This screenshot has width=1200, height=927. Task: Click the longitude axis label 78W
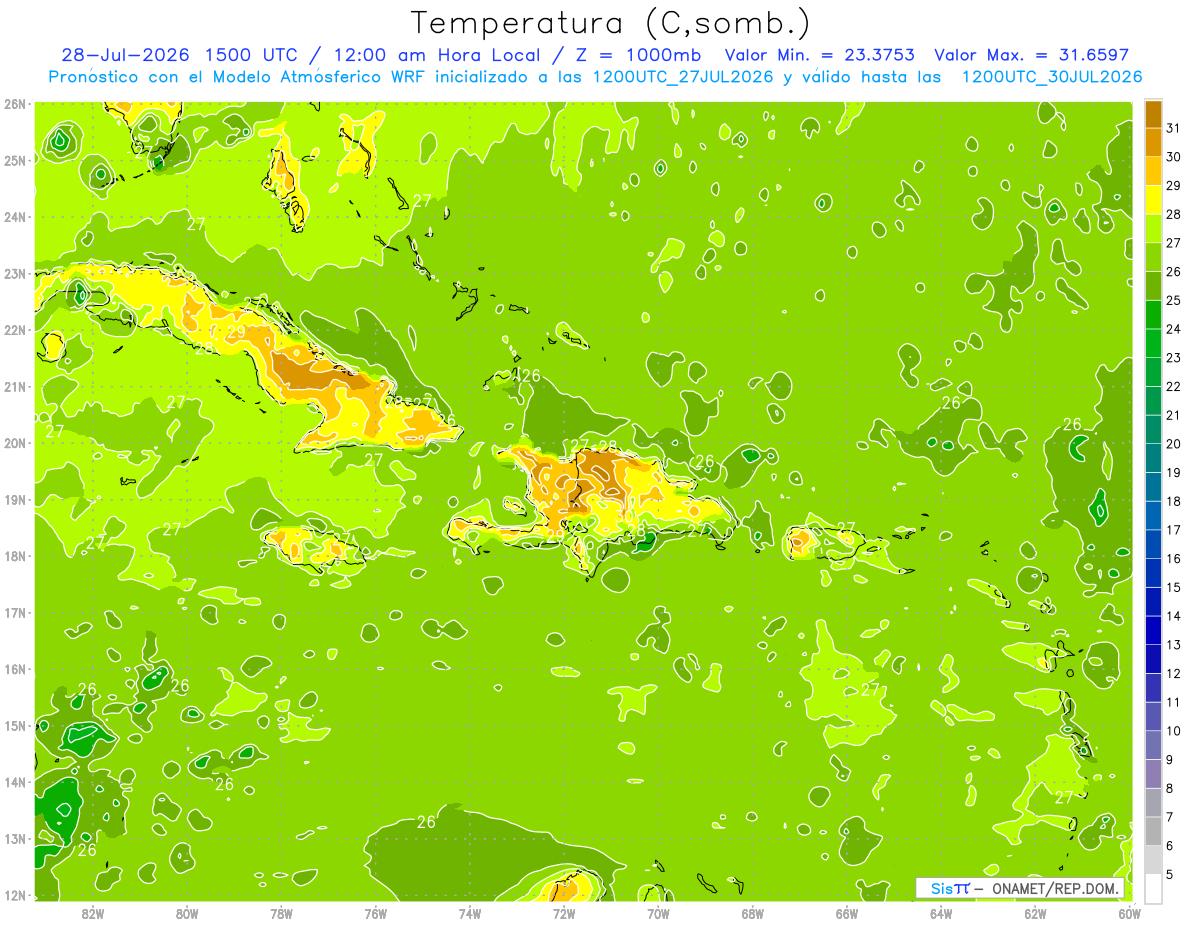(x=281, y=914)
